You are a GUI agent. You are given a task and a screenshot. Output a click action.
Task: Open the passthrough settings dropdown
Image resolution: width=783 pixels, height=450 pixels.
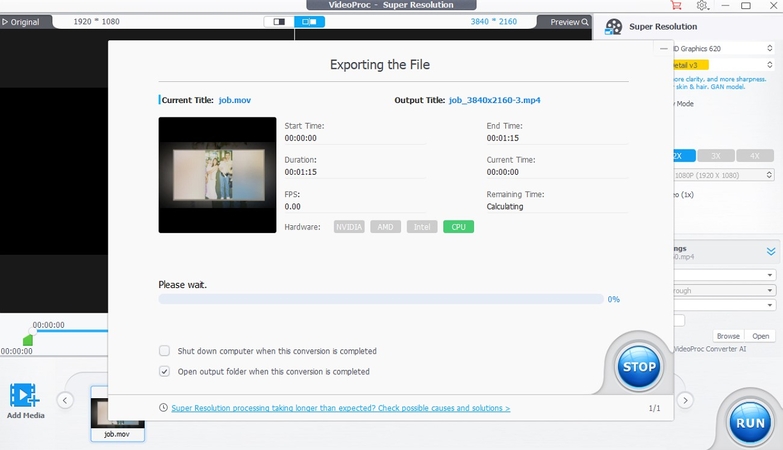click(724, 290)
